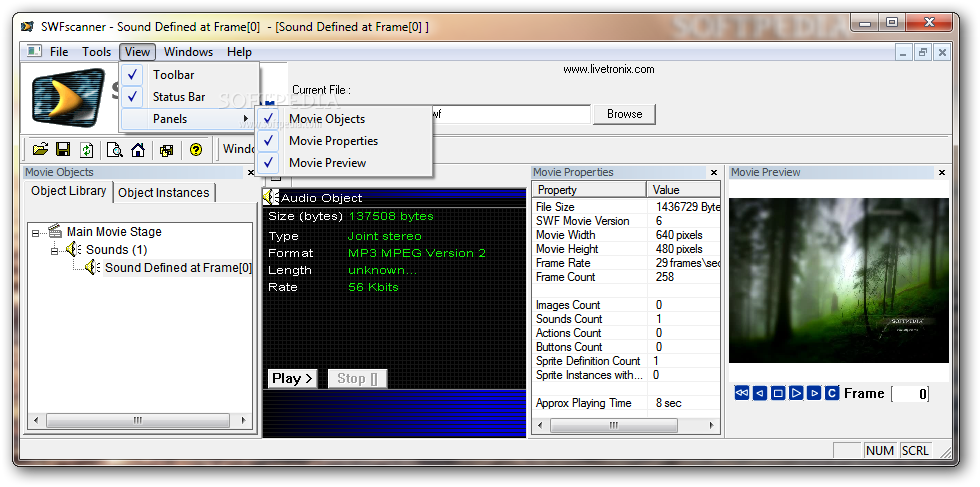The image size is (980, 487).
Task: Click the clapperboard icon for Main Movie Stage
Action: click(x=56, y=231)
